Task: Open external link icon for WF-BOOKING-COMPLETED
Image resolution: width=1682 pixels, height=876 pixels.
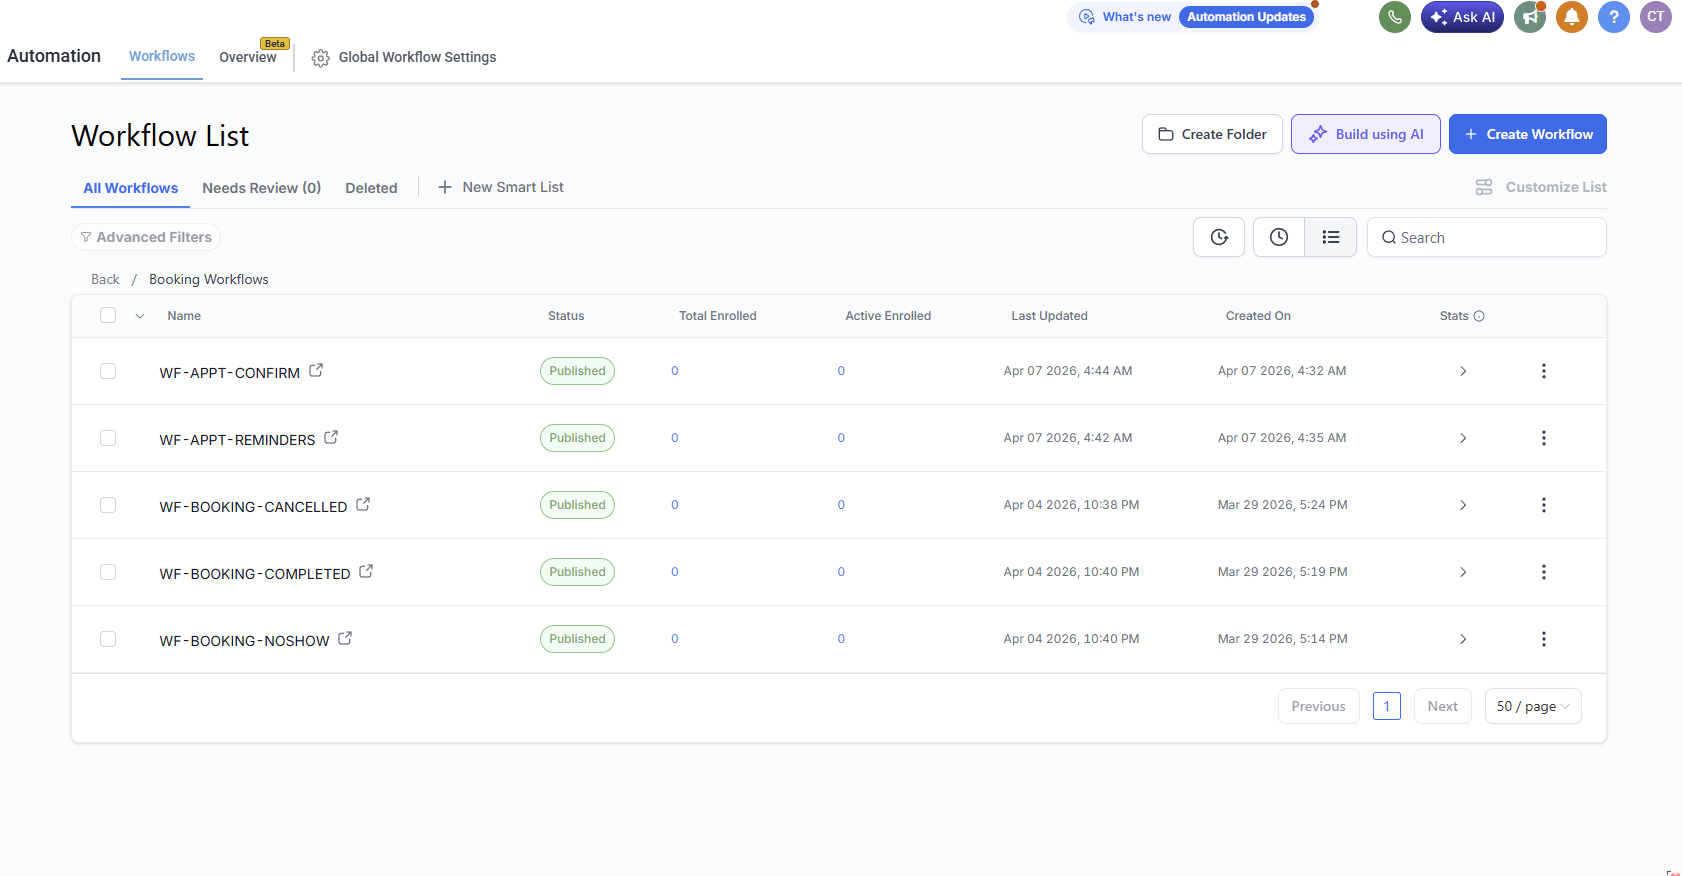Action: click(x=366, y=571)
